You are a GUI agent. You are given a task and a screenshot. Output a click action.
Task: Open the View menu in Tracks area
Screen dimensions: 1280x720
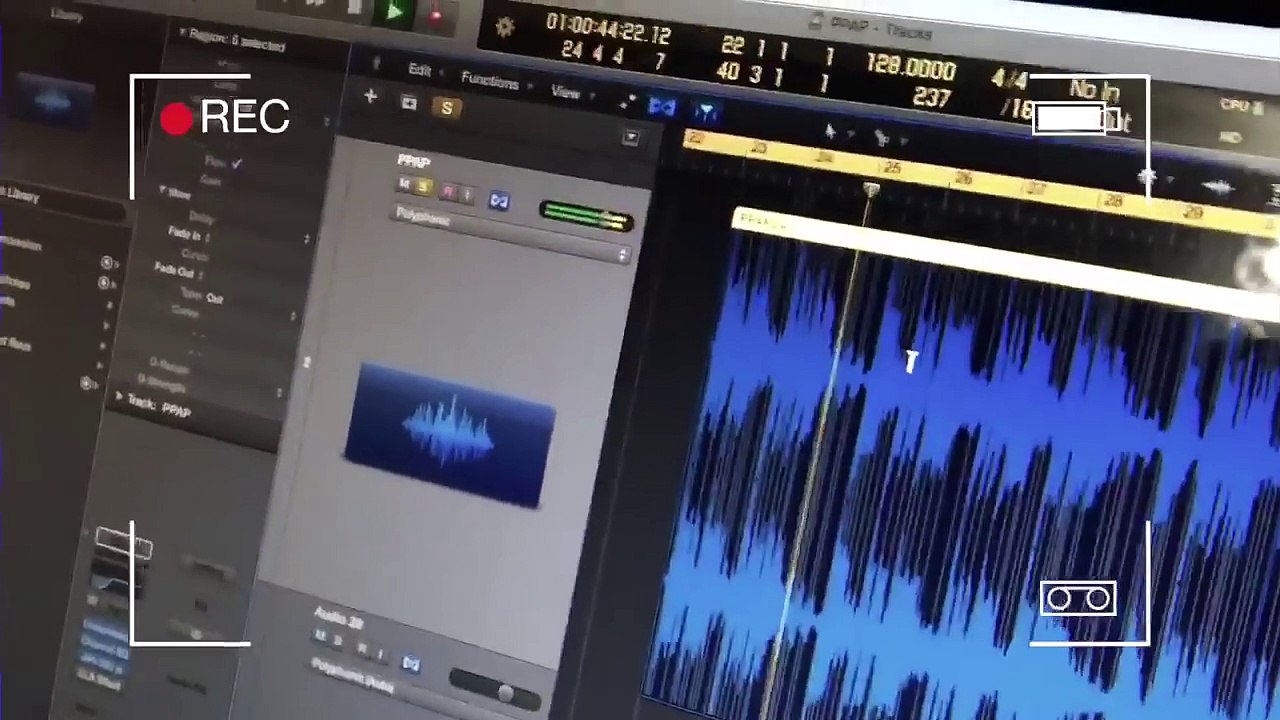[x=565, y=93]
